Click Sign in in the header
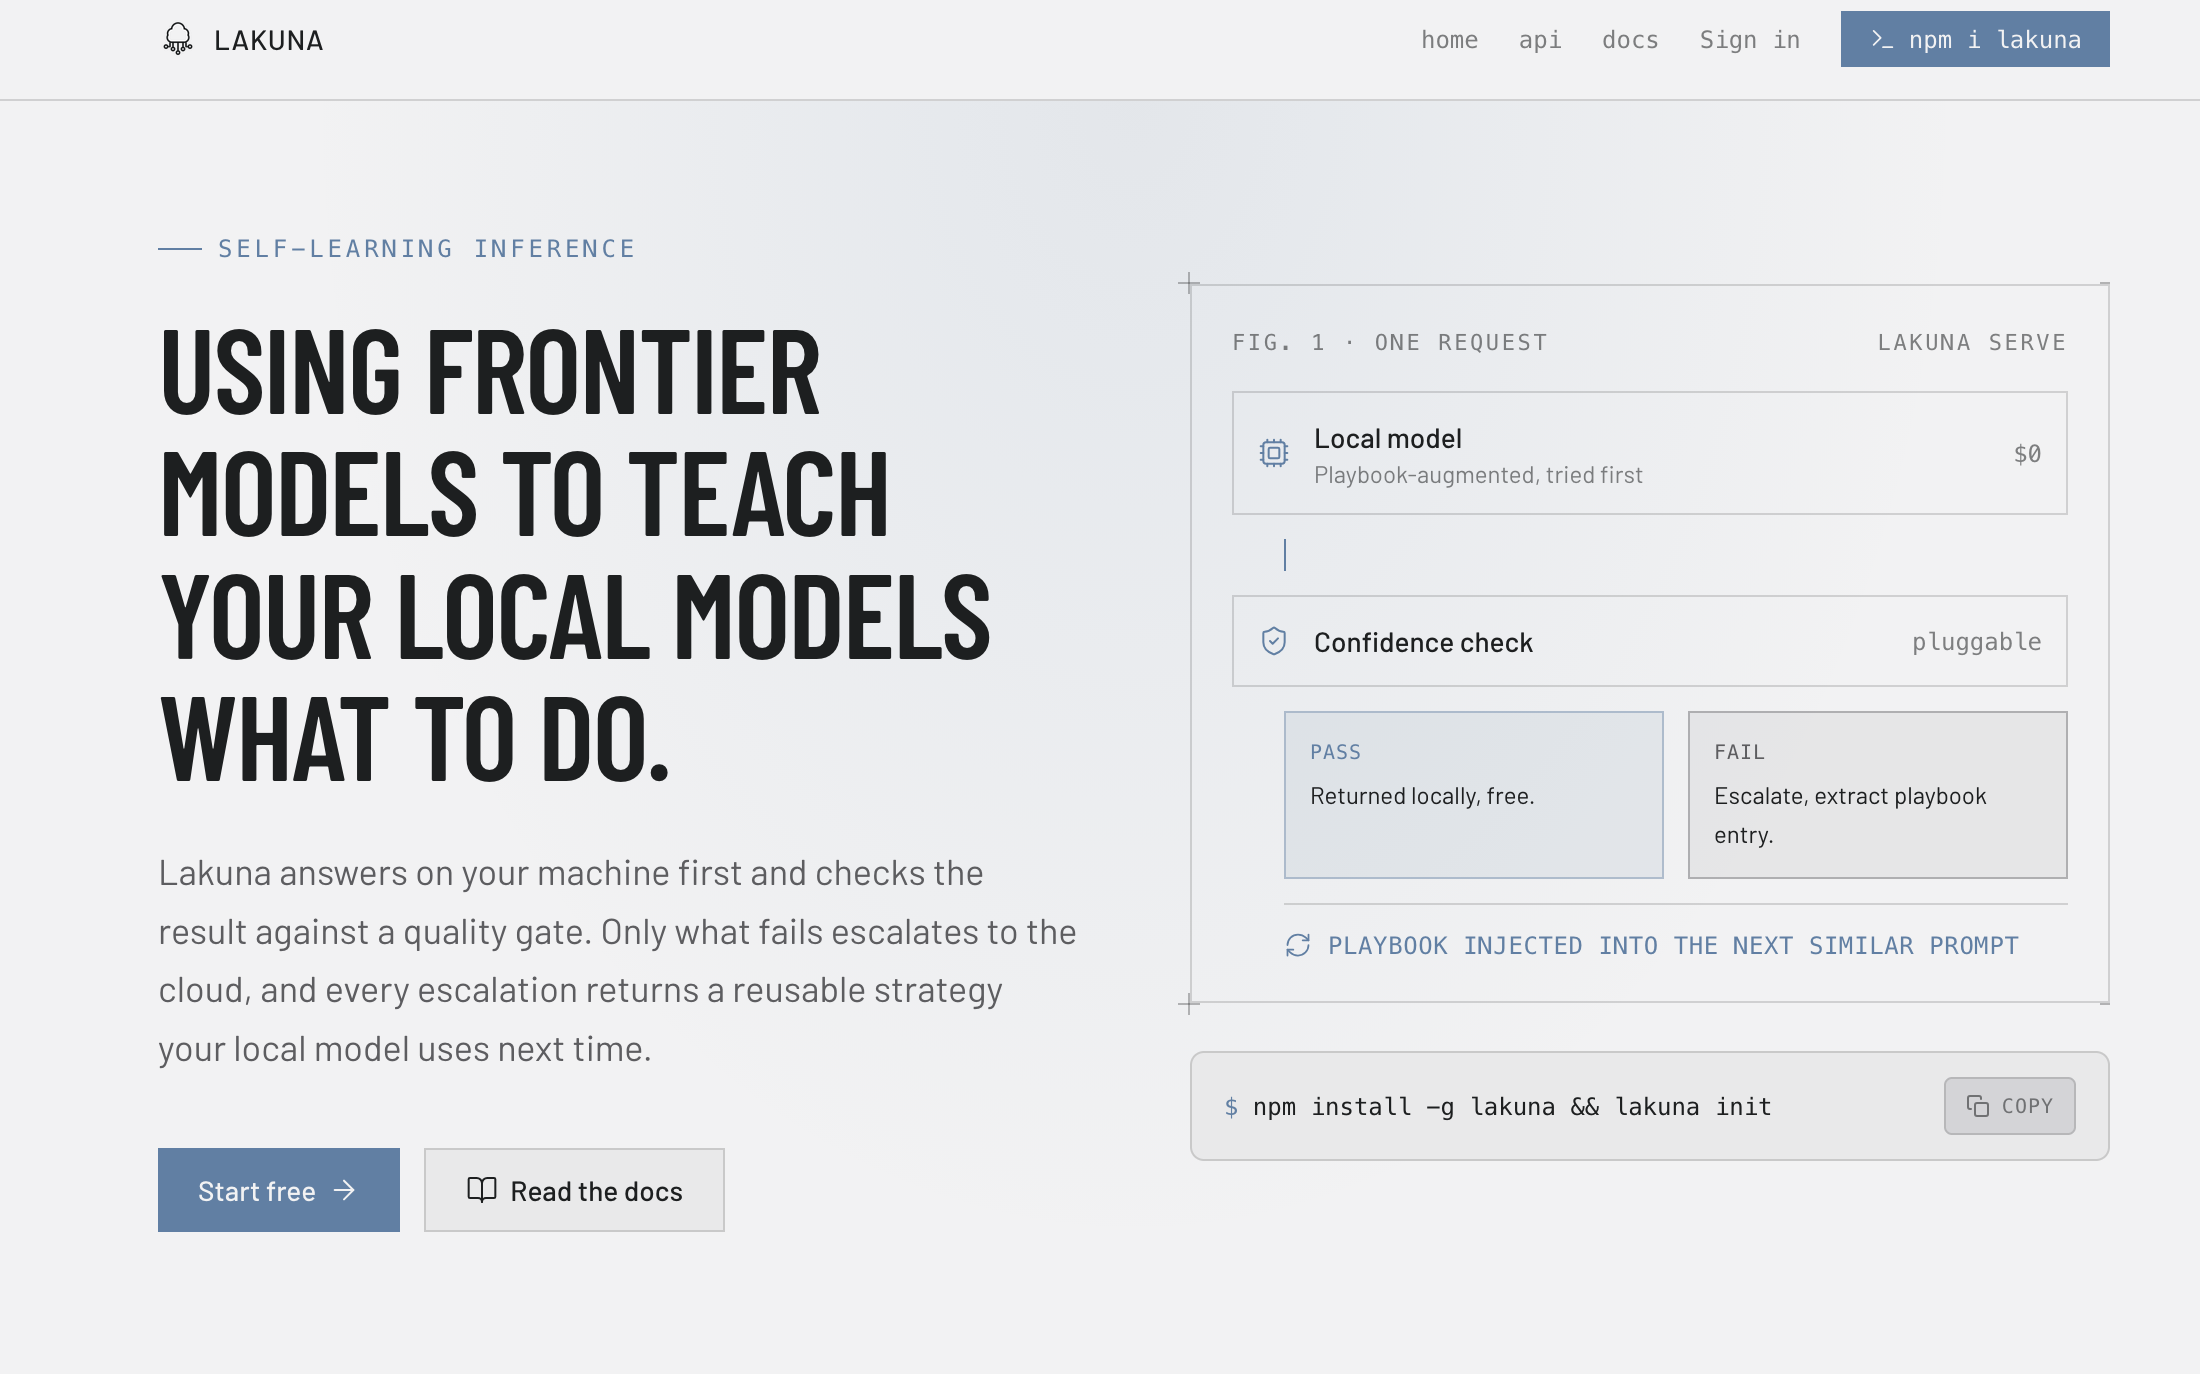The width and height of the screenshot is (2200, 1374). point(1749,40)
